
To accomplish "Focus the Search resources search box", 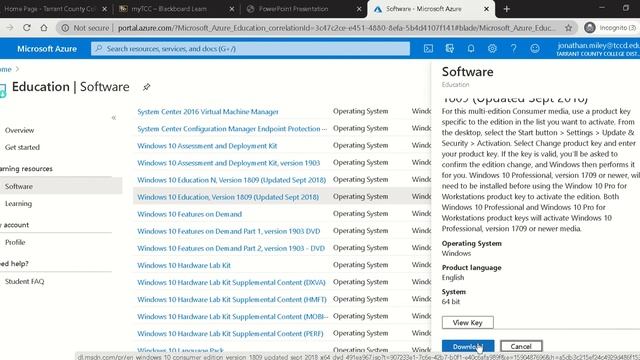I will coord(250,49).
